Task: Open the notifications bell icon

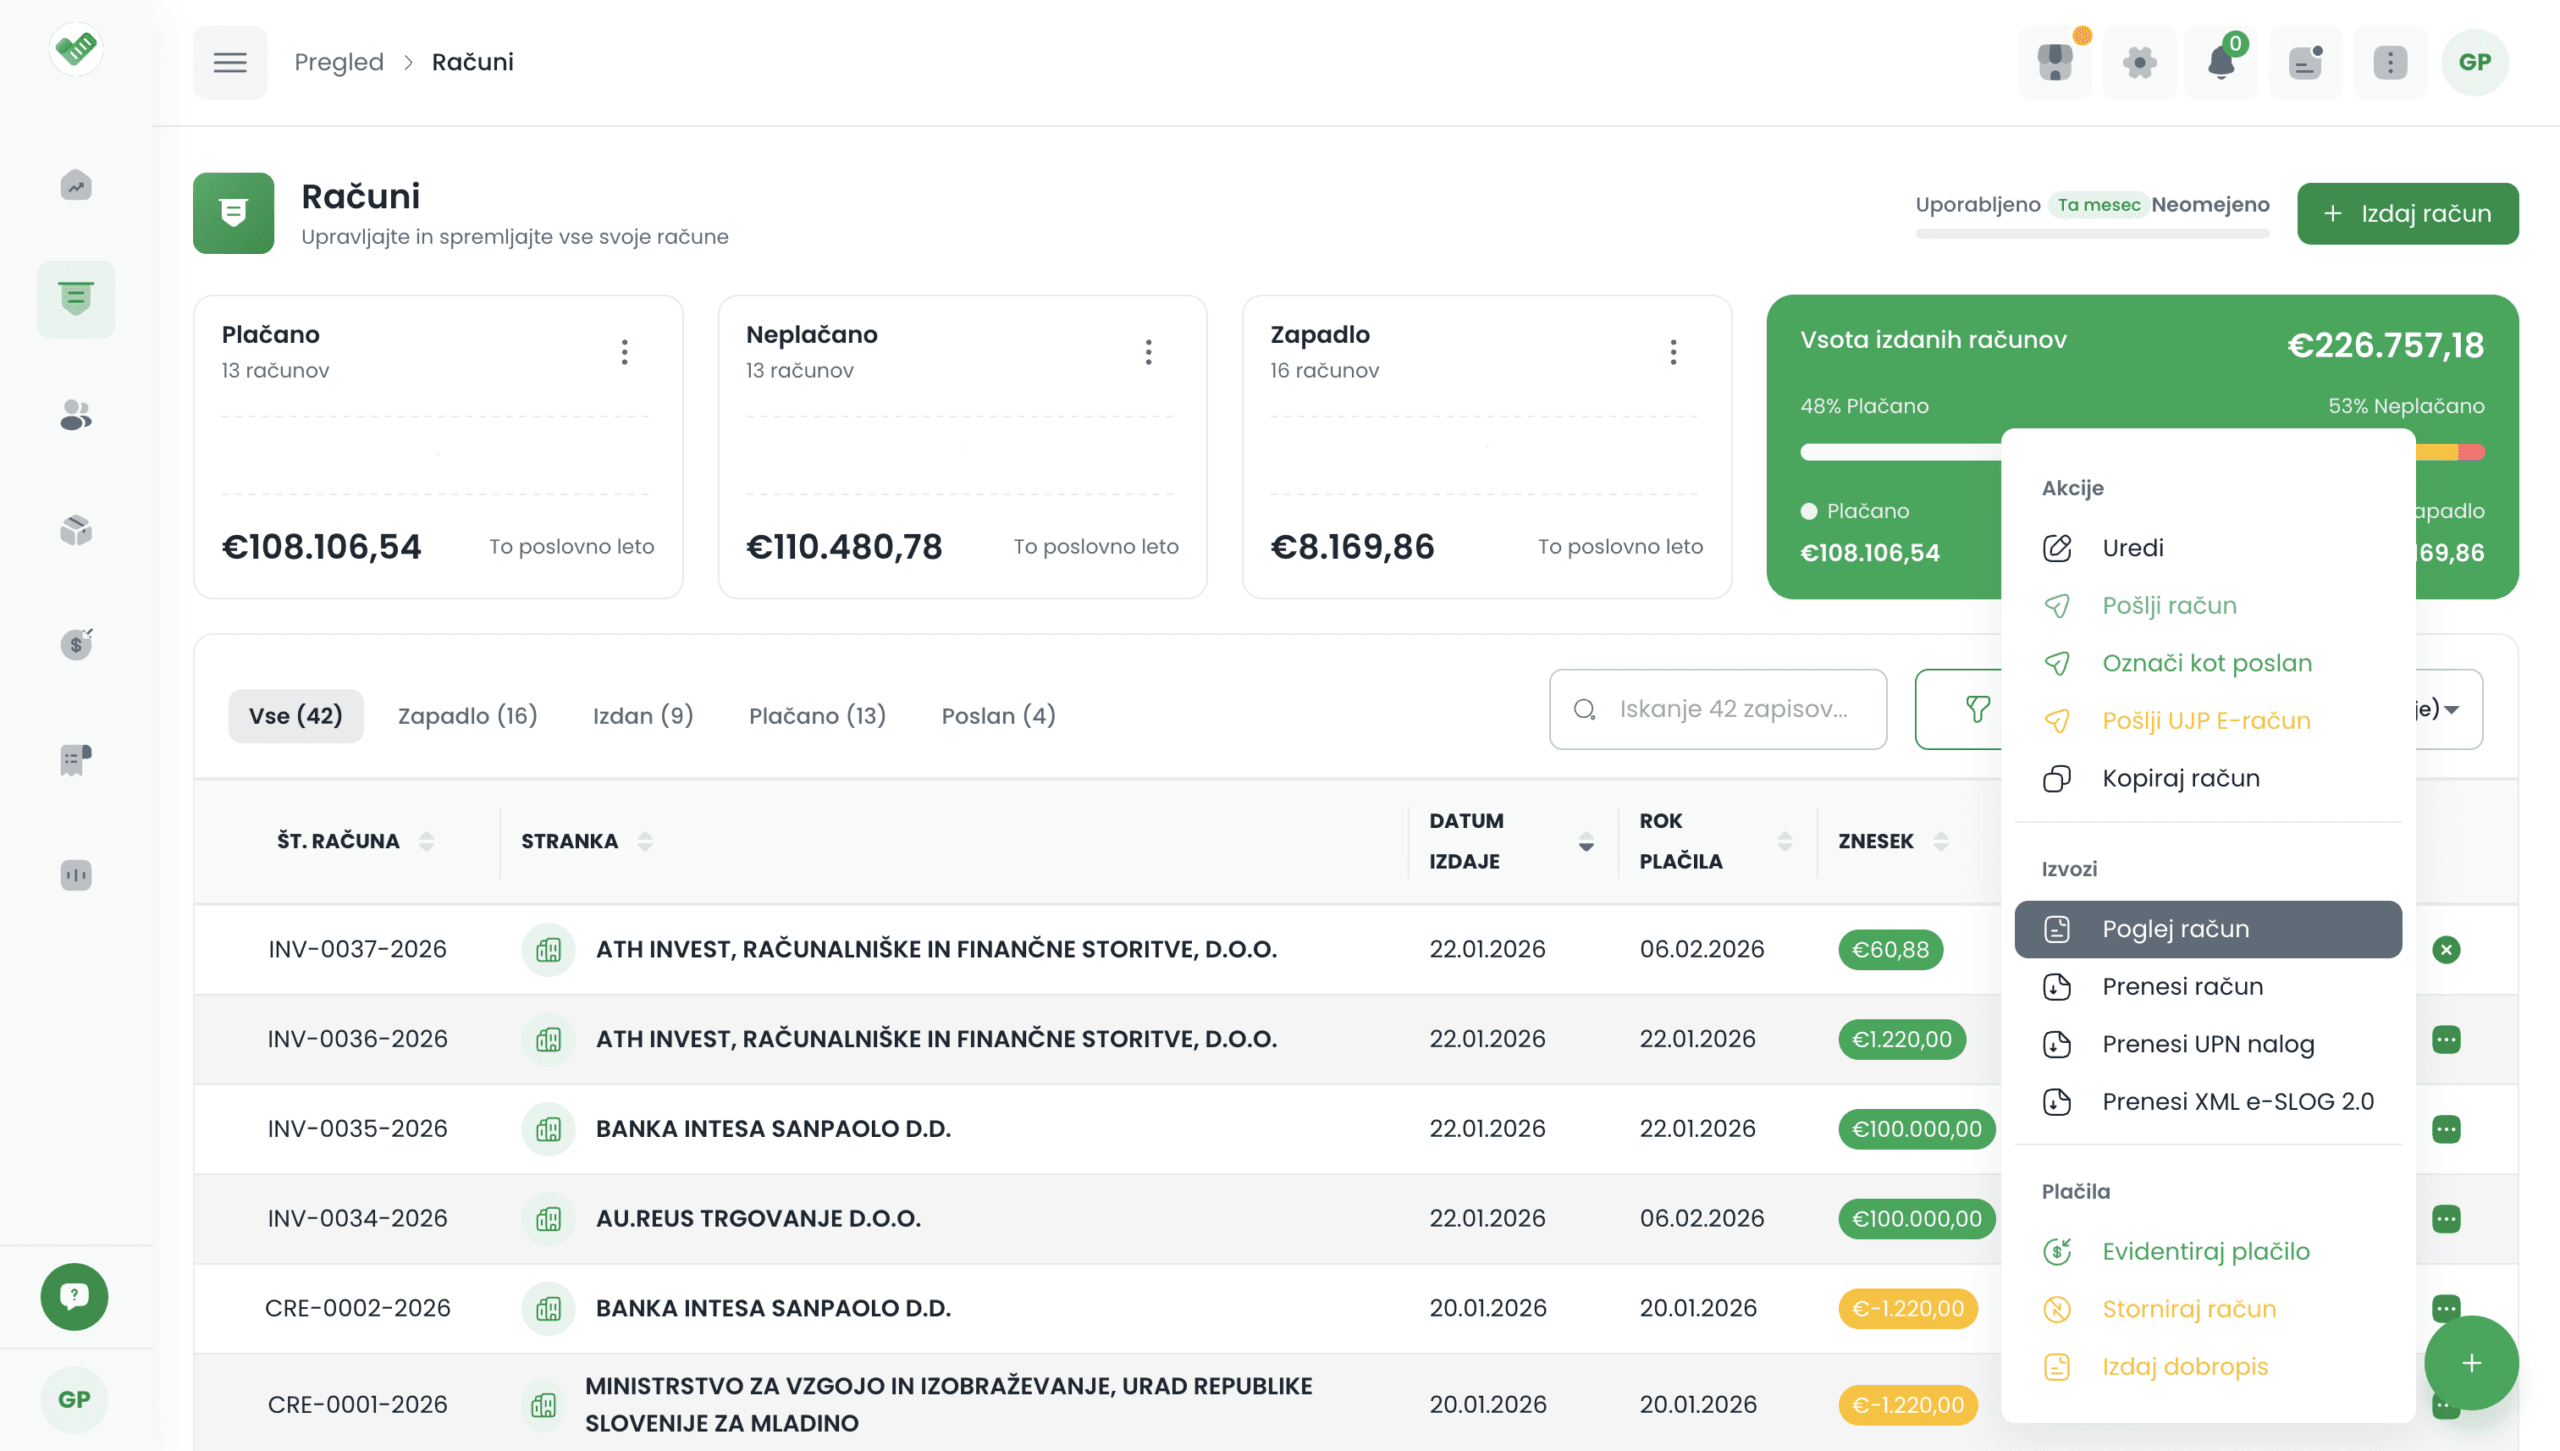Action: [x=2220, y=62]
